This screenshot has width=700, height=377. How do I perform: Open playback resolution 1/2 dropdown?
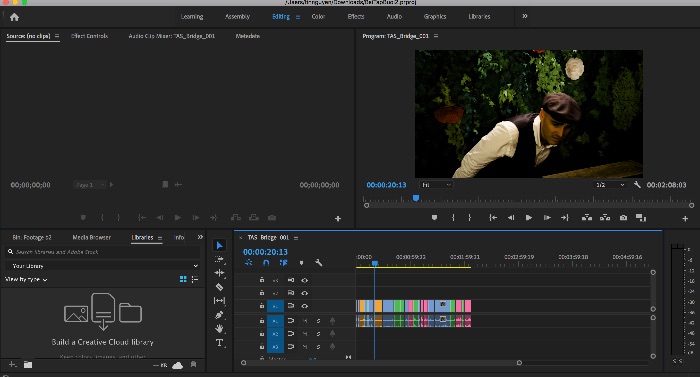pyautogui.click(x=610, y=184)
